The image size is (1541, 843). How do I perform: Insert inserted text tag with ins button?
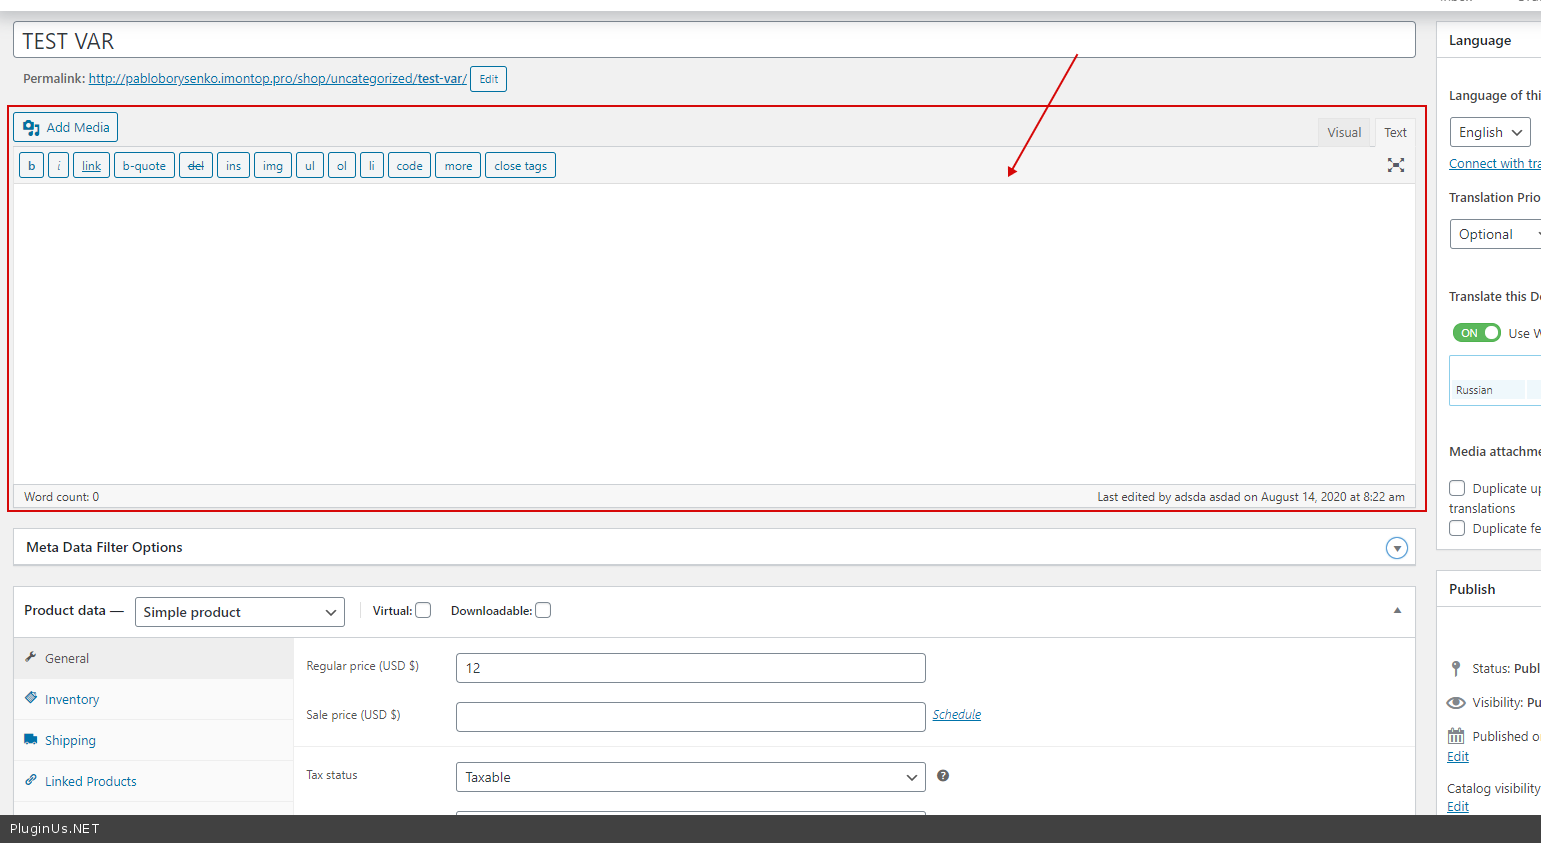233,165
